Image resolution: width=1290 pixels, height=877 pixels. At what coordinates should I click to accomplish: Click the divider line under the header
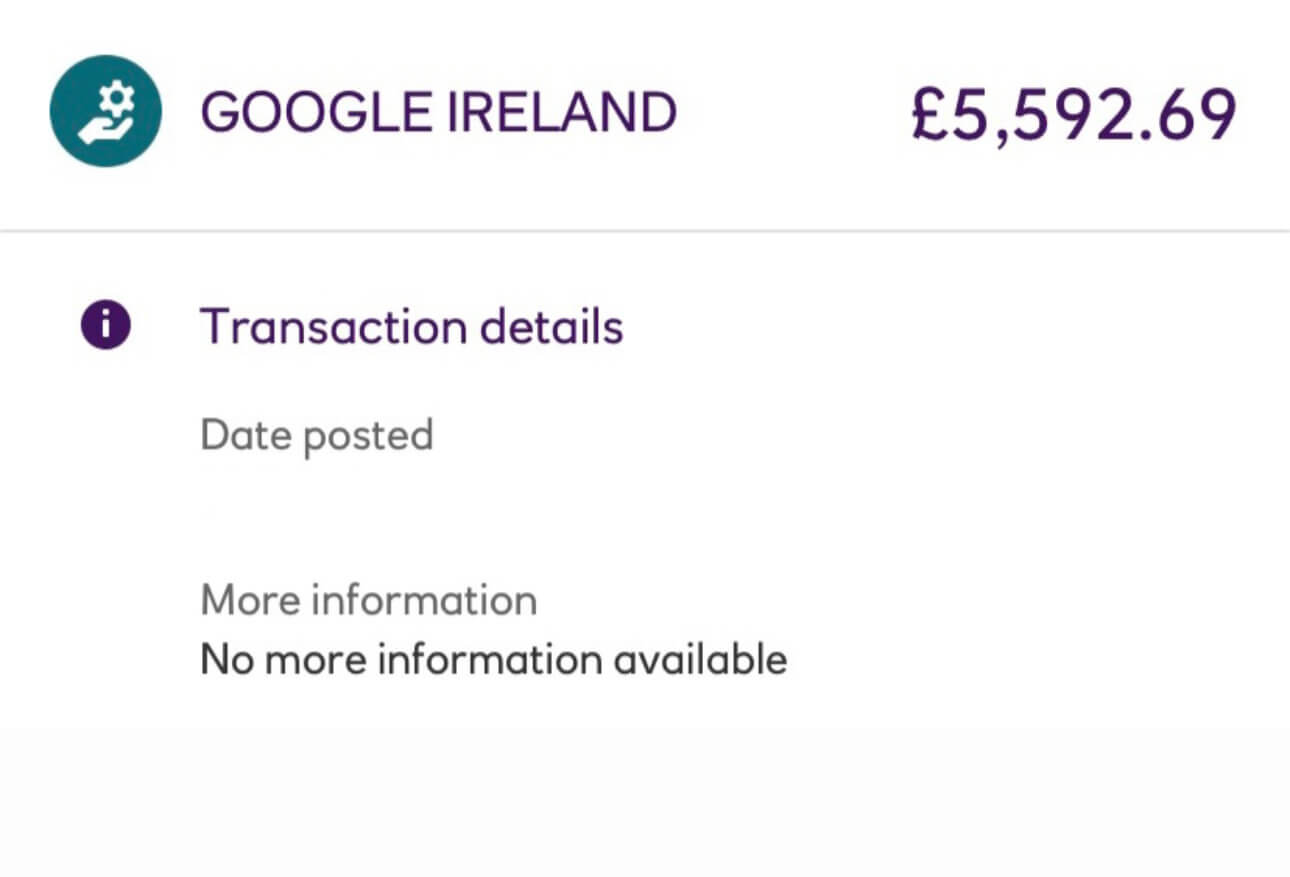click(645, 232)
